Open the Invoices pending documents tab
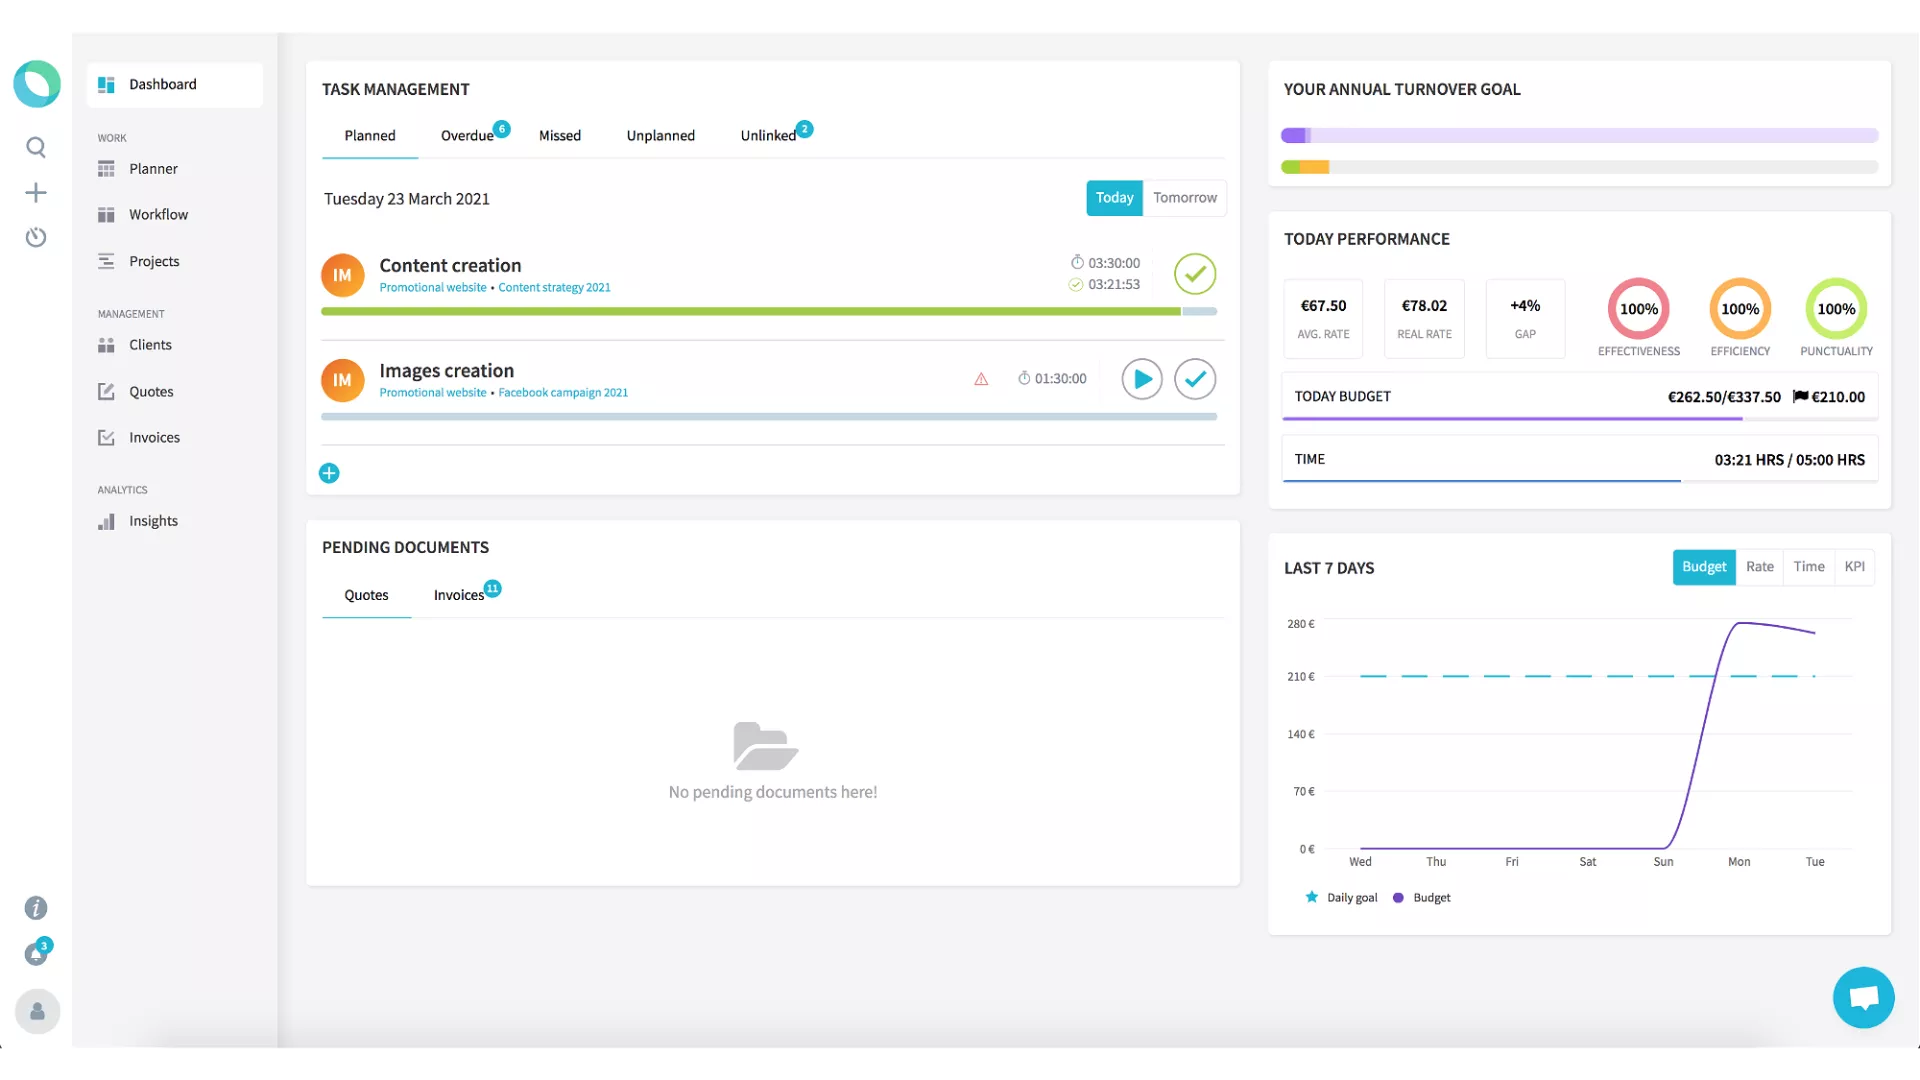Viewport: 1920px width, 1080px height. [x=459, y=595]
